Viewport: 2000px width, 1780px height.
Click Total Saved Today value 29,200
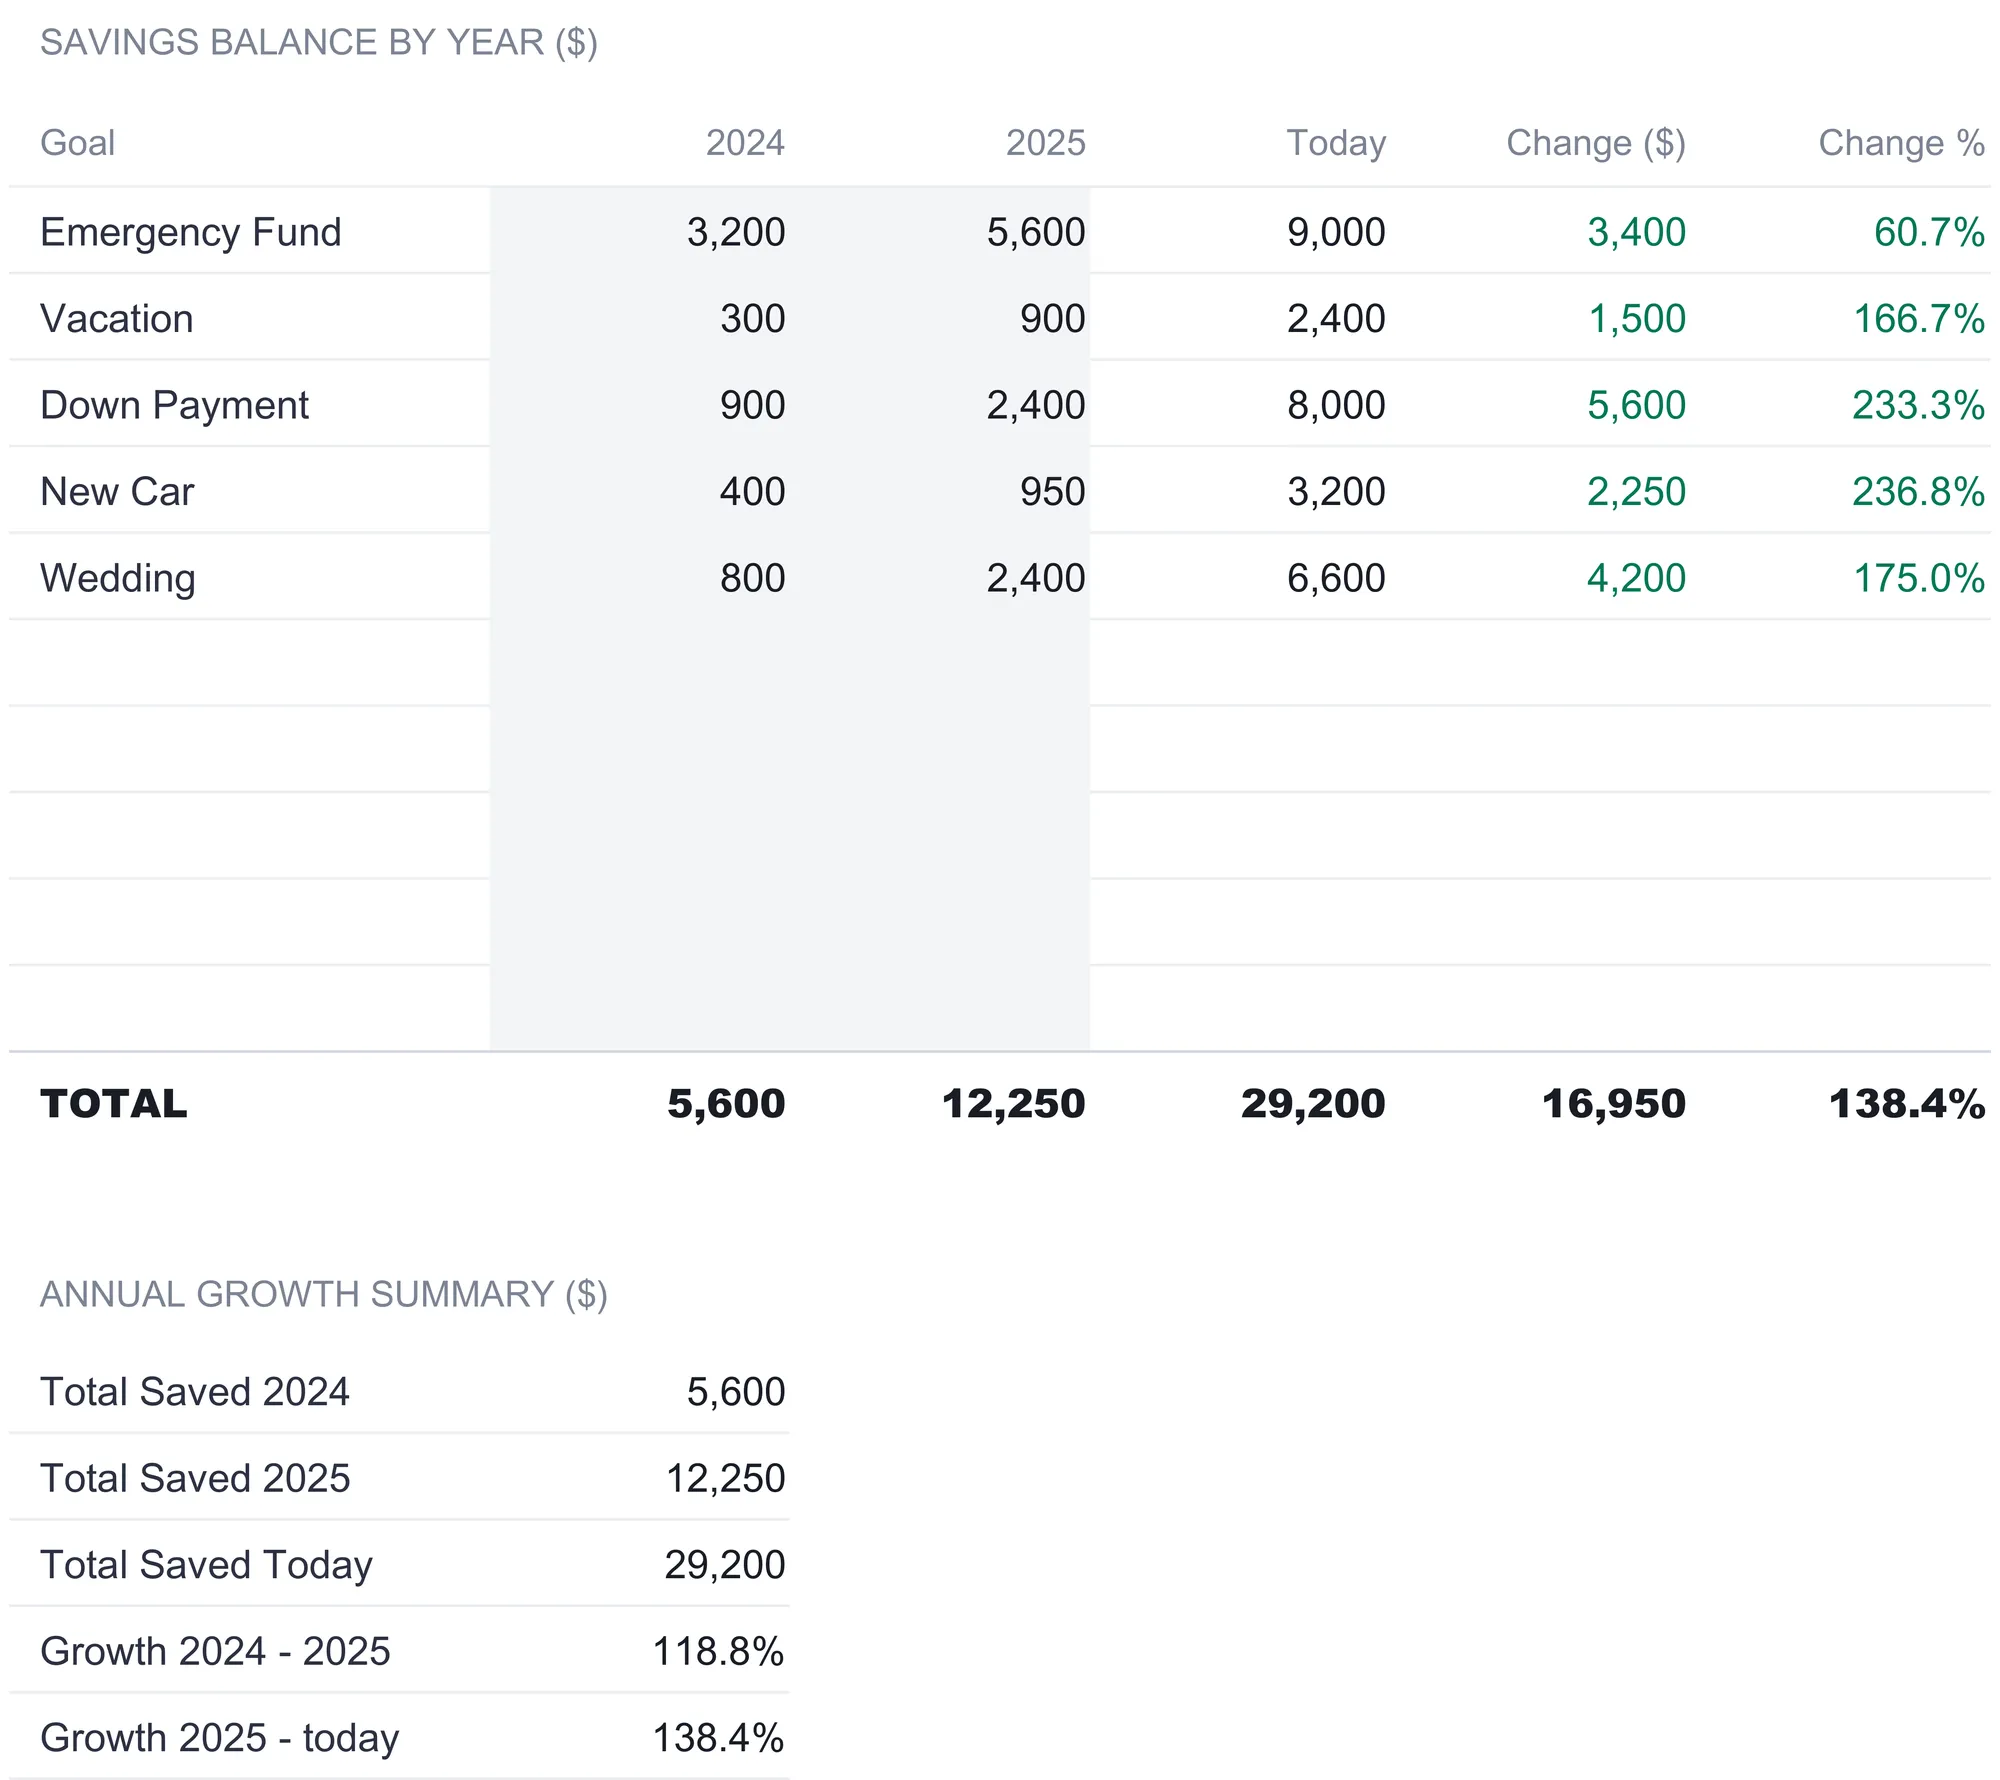point(725,1565)
